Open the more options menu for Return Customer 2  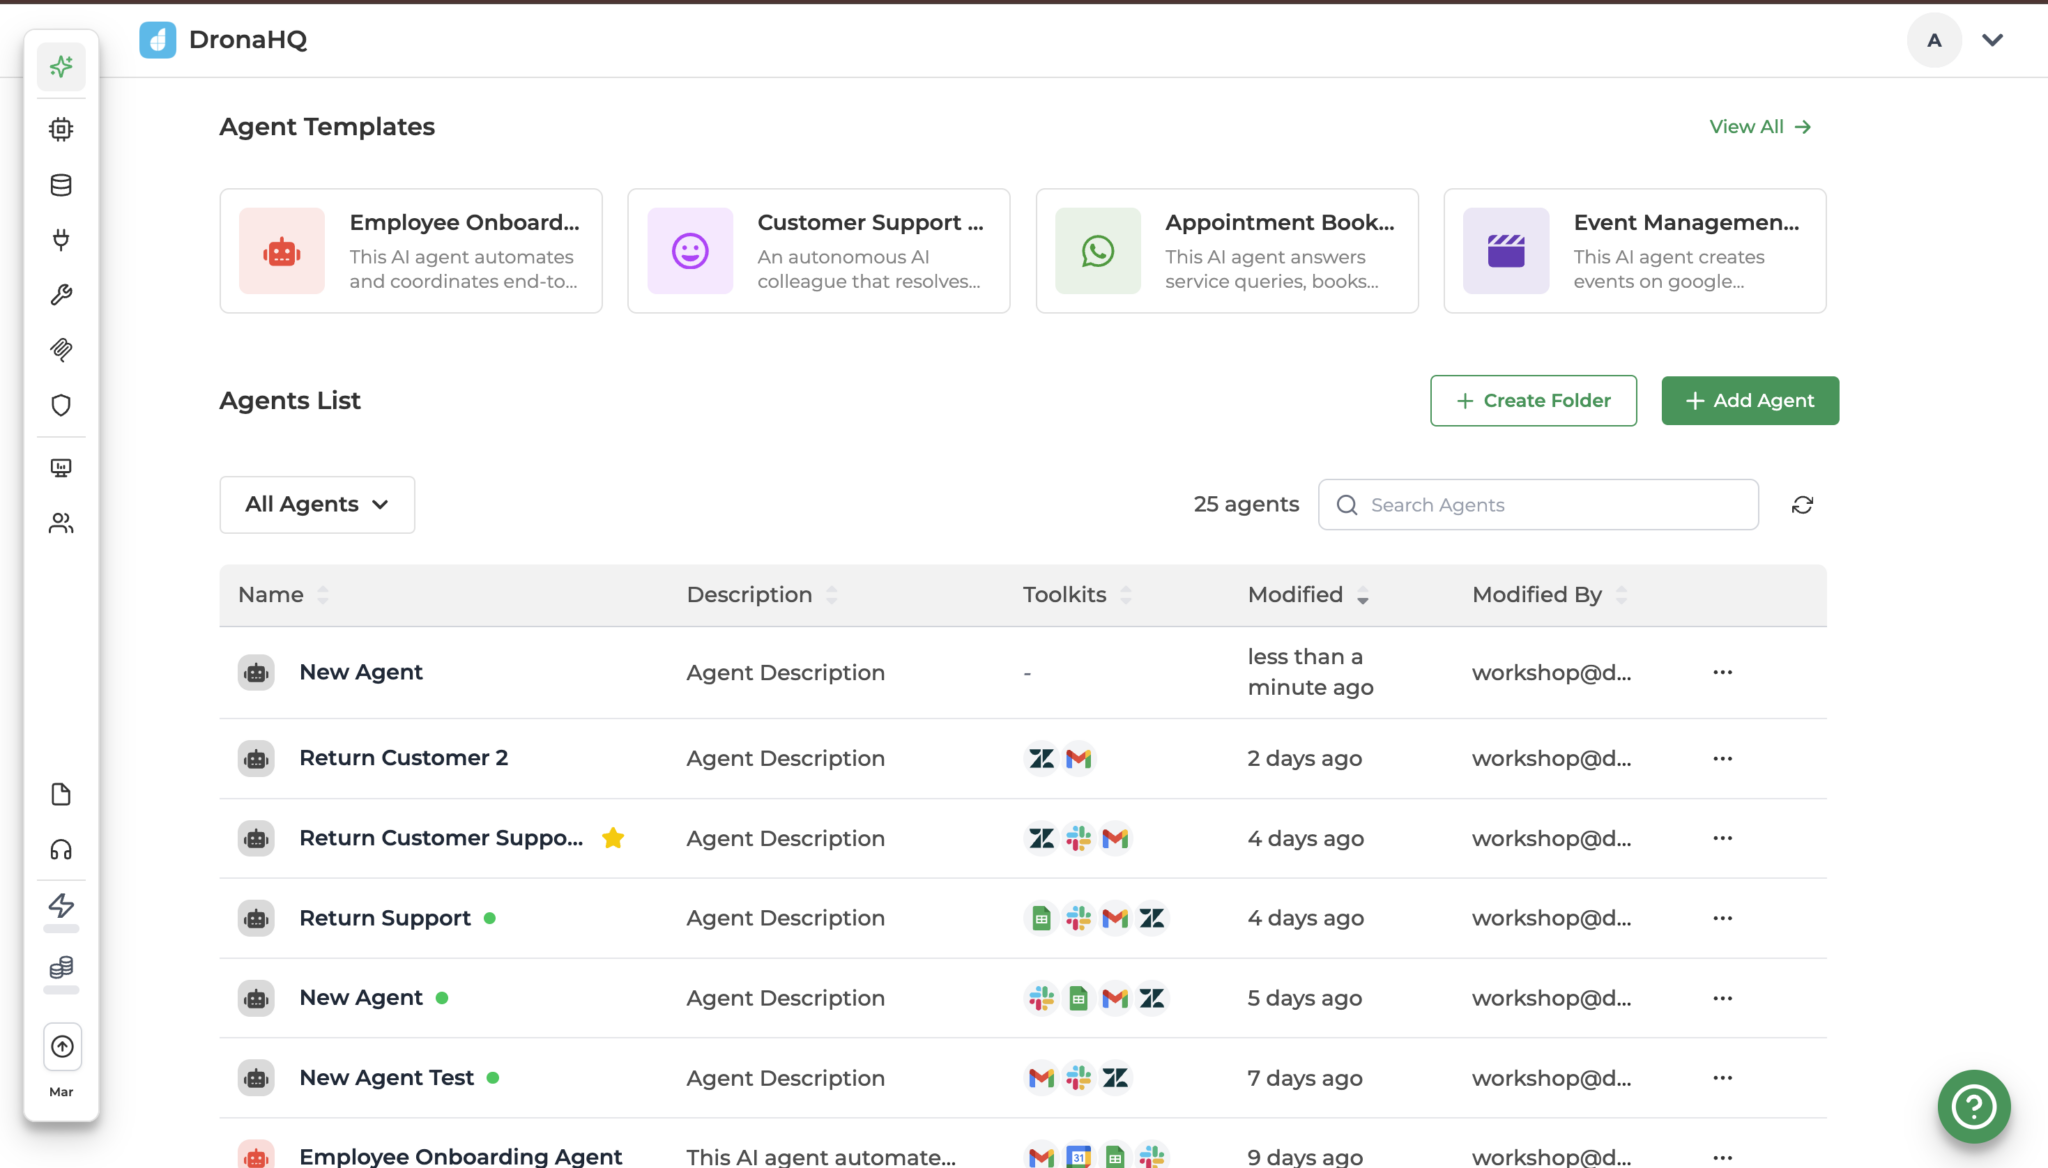tap(1722, 758)
